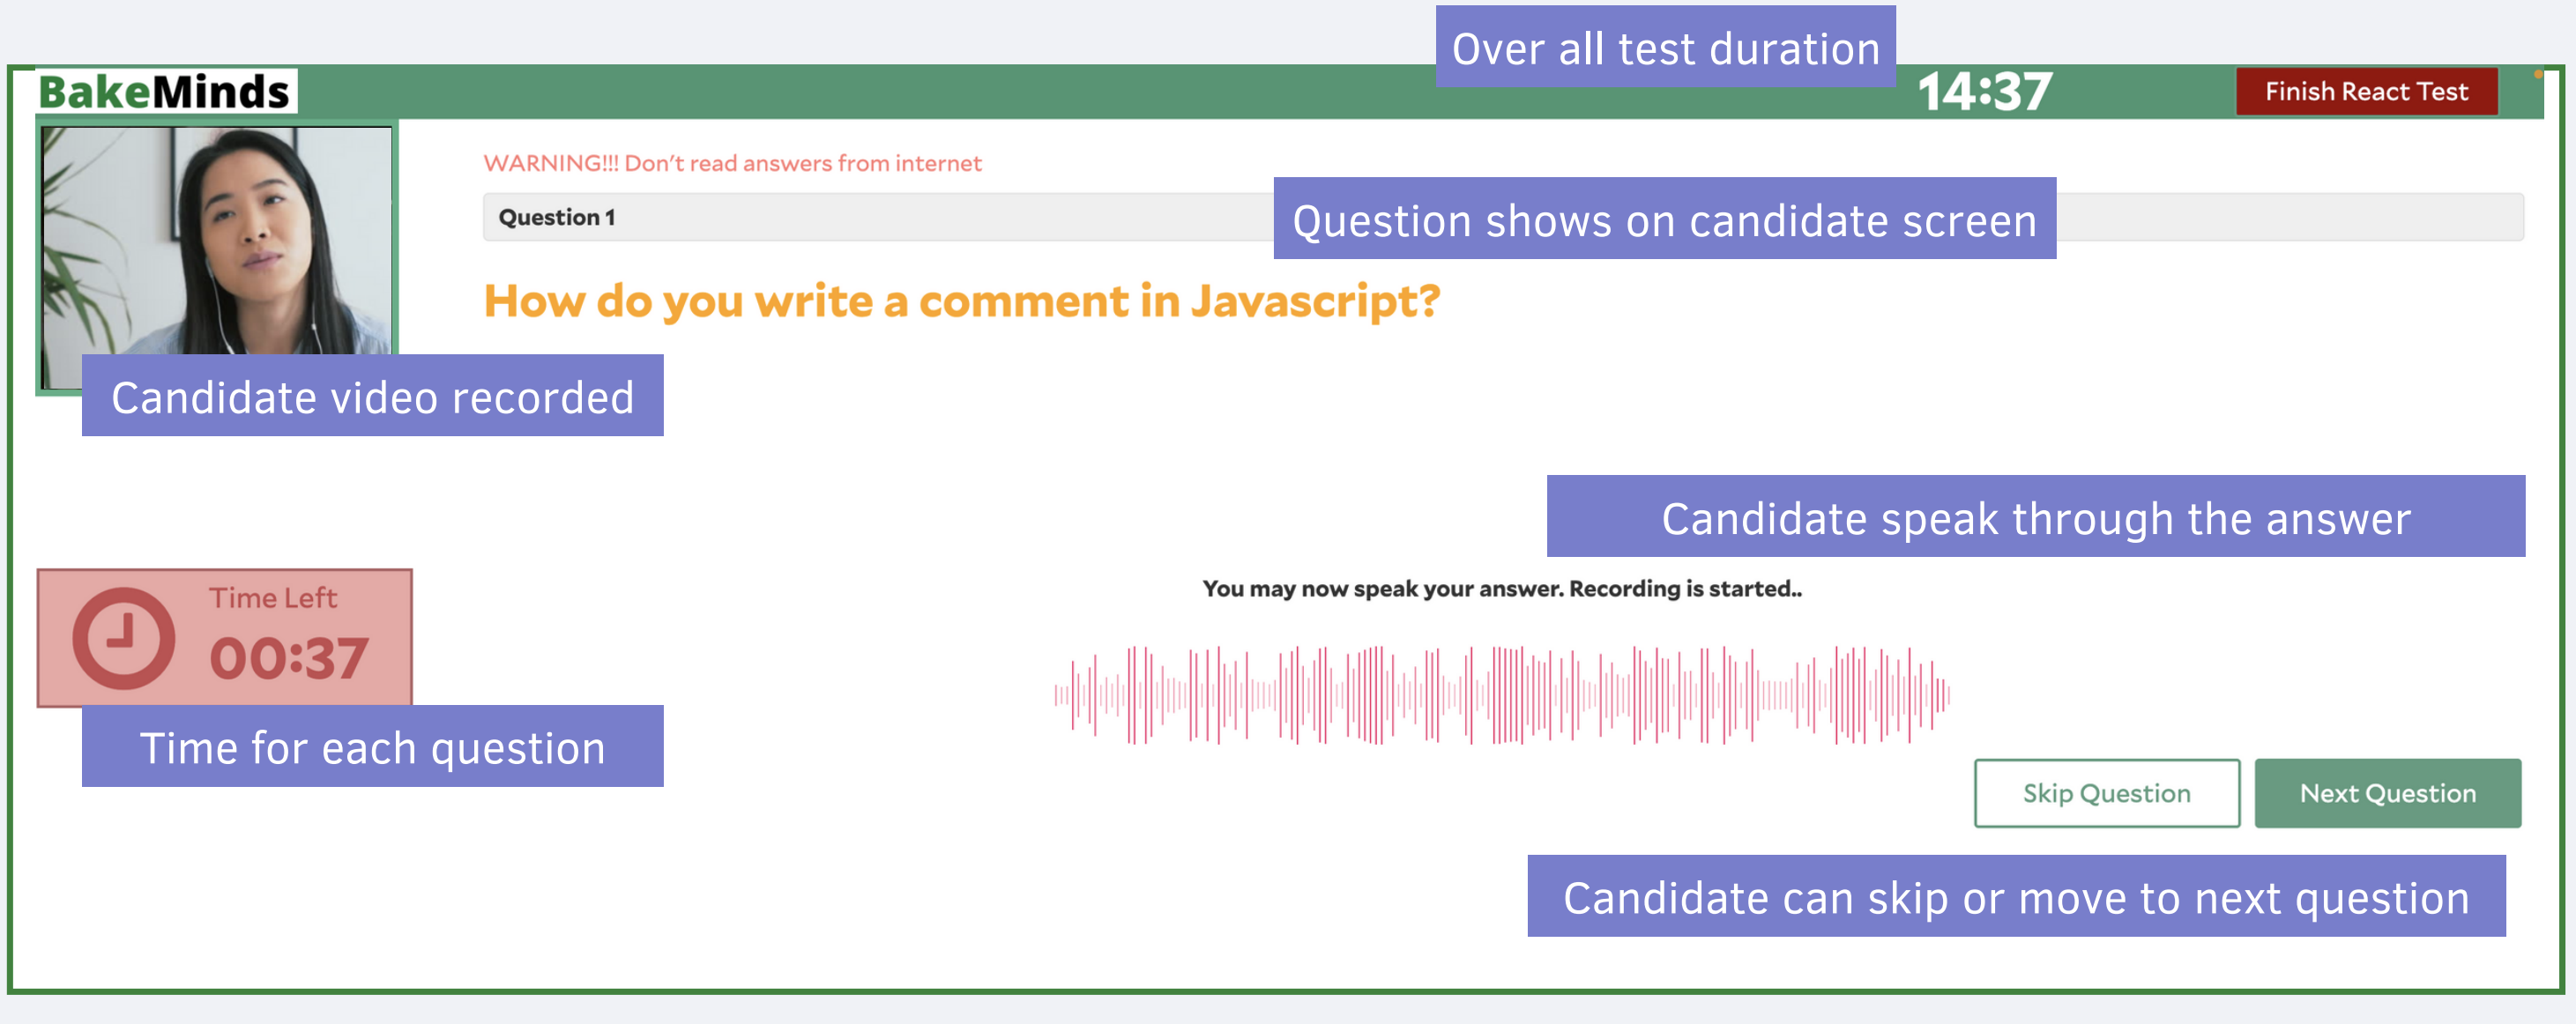The height and width of the screenshot is (1024, 2576).
Task: Click the "Time Left" label
Action: pos(273,598)
